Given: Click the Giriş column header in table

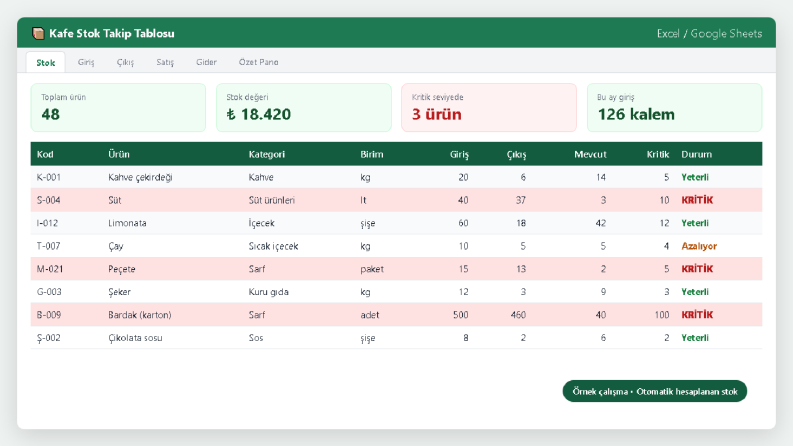Looking at the screenshot, I should pos(459,154).
